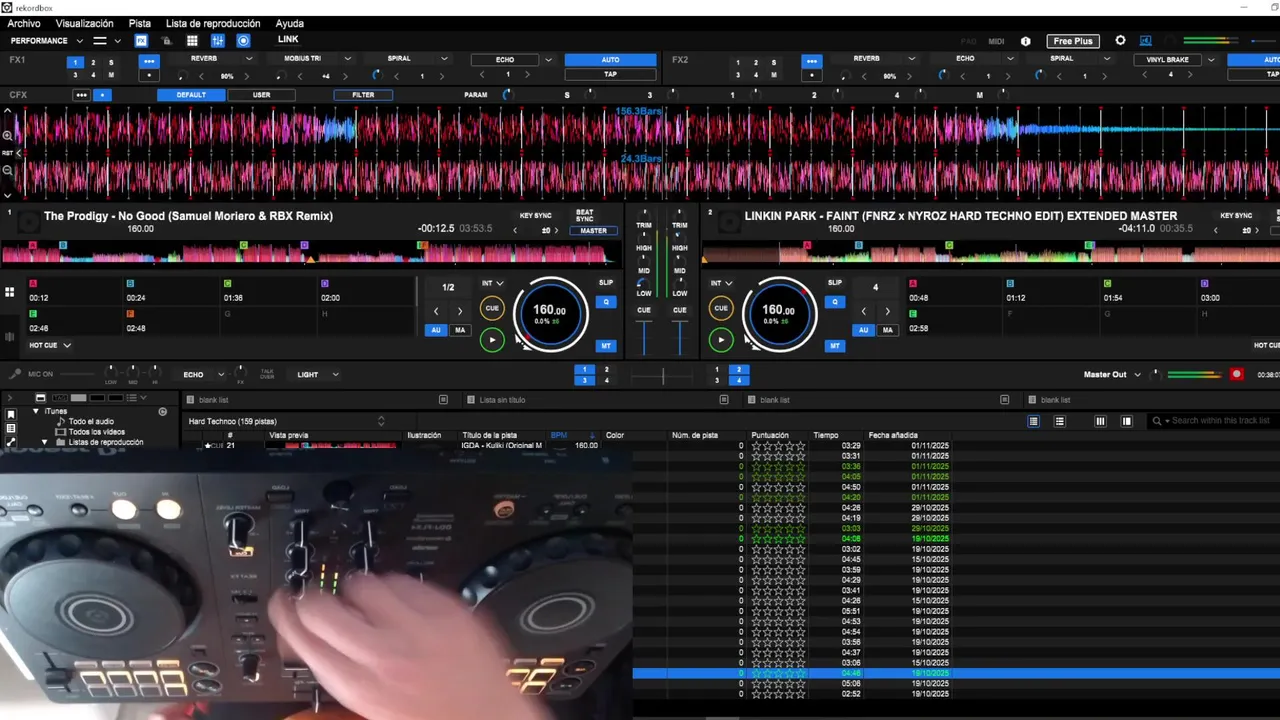Click FX1 TAP tempo button
The image size is (1280, 720).
(x=610, y=74)
